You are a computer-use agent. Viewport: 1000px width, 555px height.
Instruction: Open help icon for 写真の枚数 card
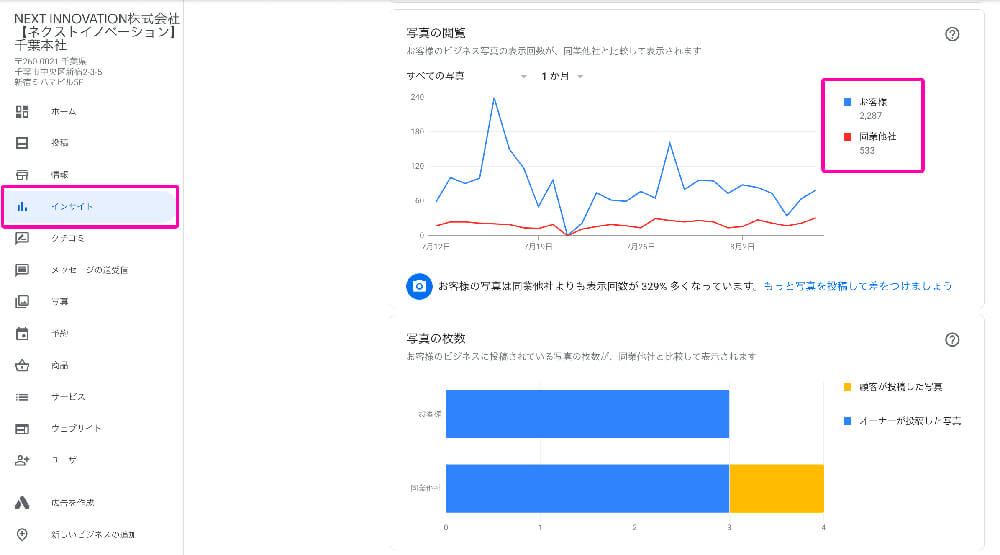coord(952,340)
